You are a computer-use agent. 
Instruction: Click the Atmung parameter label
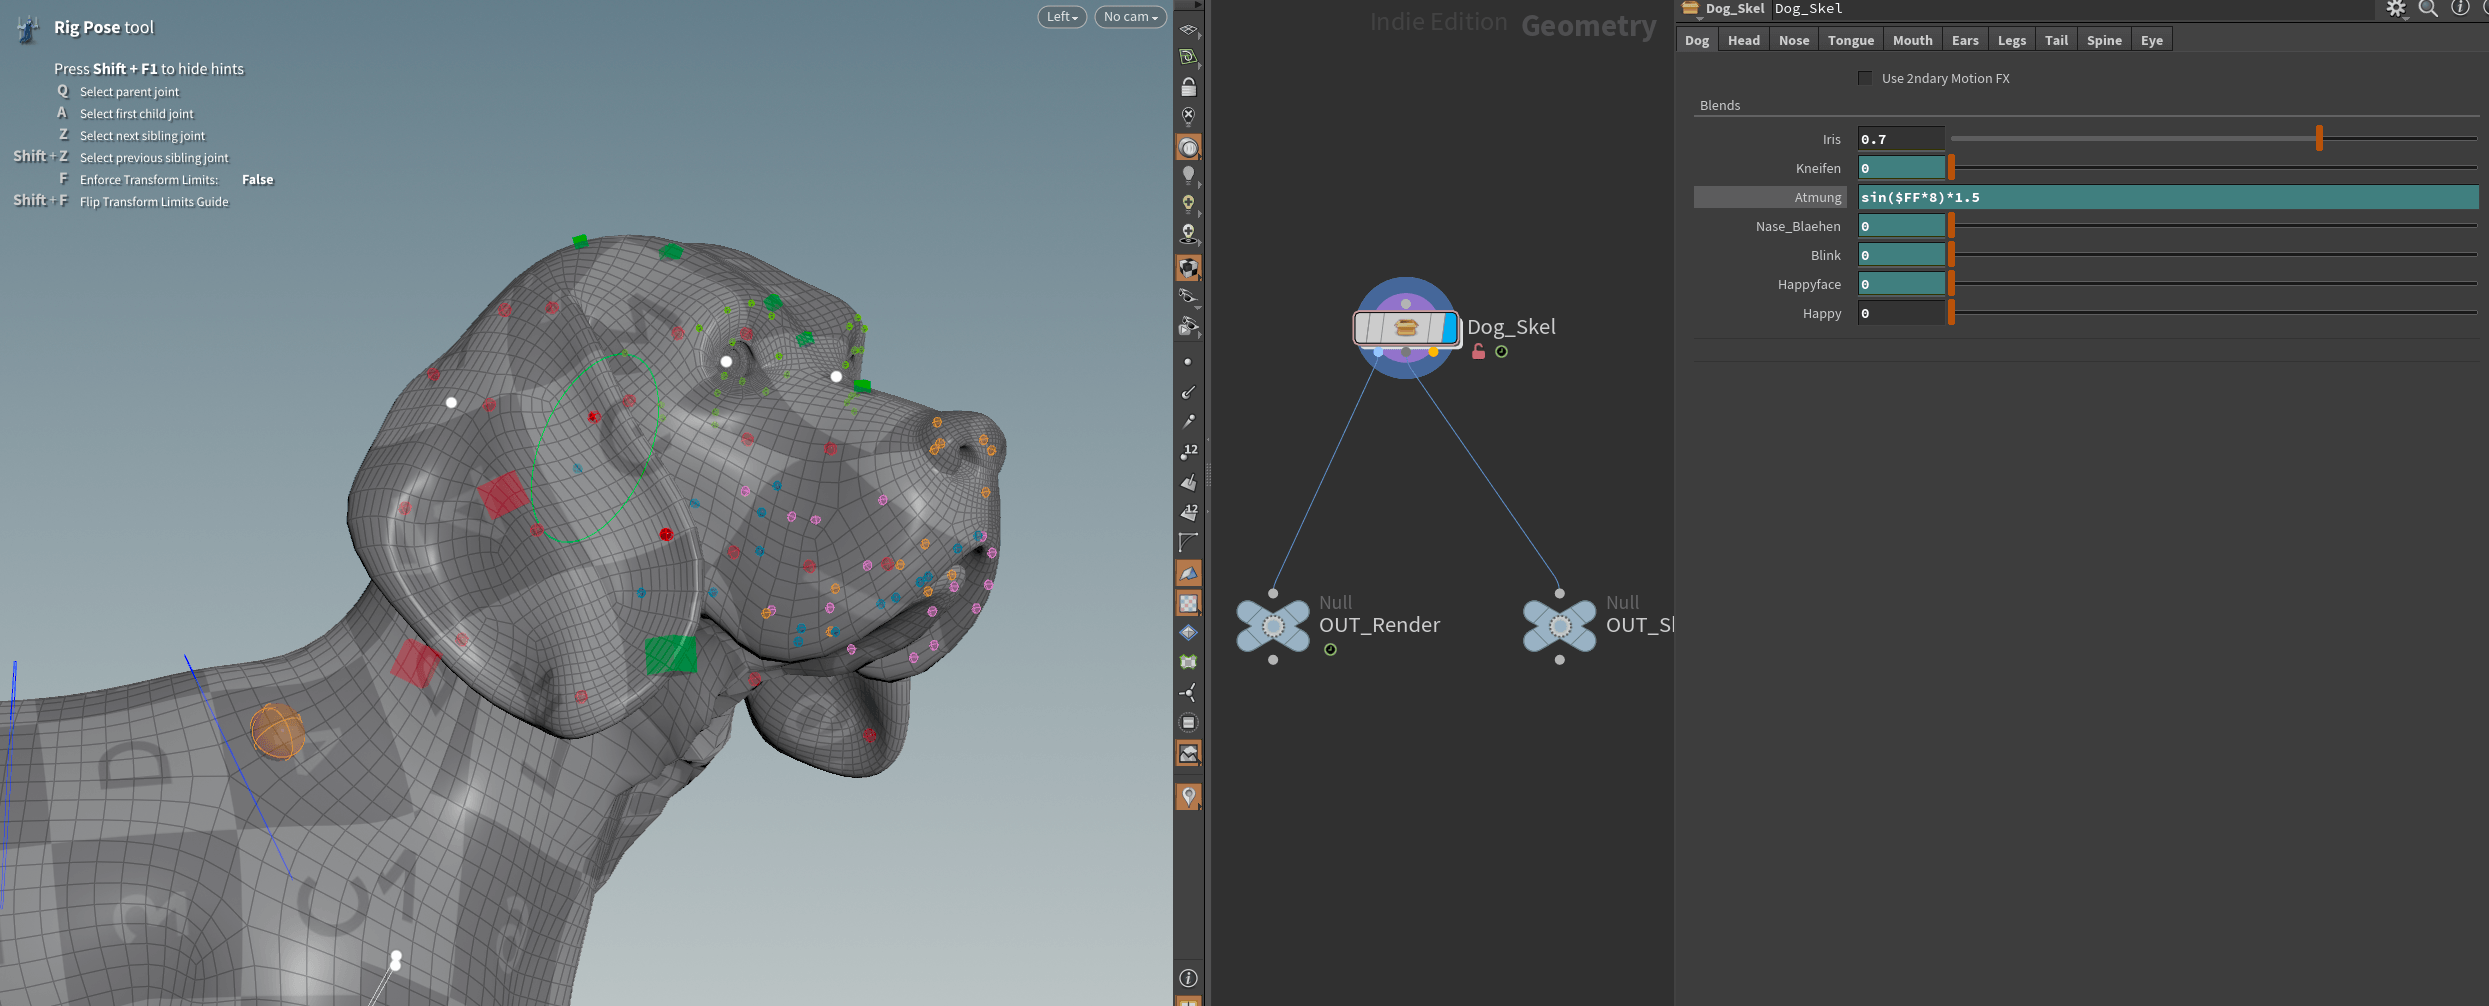1817,198
